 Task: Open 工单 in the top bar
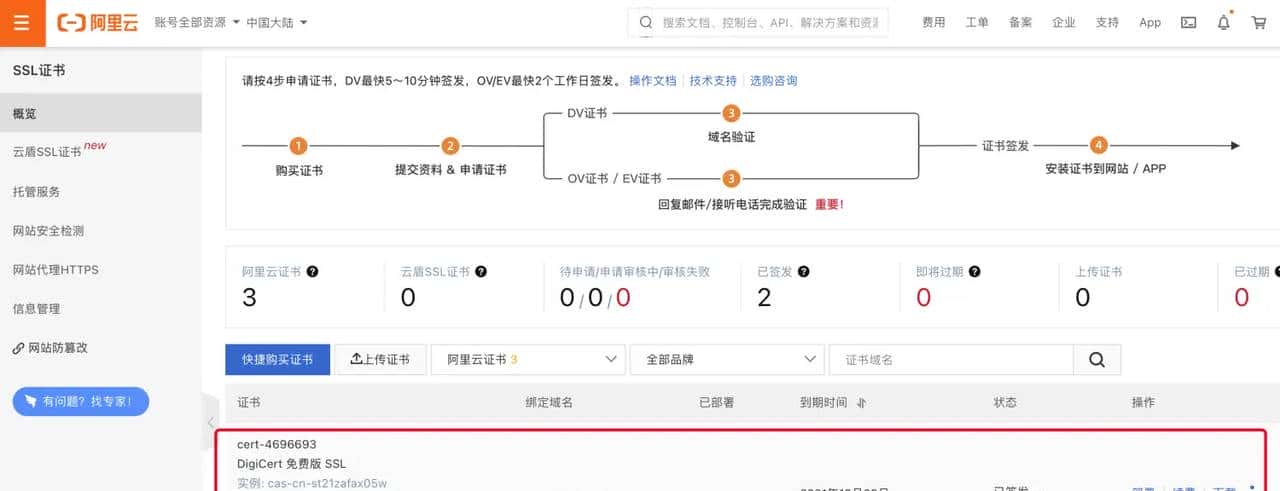[977, 22]
